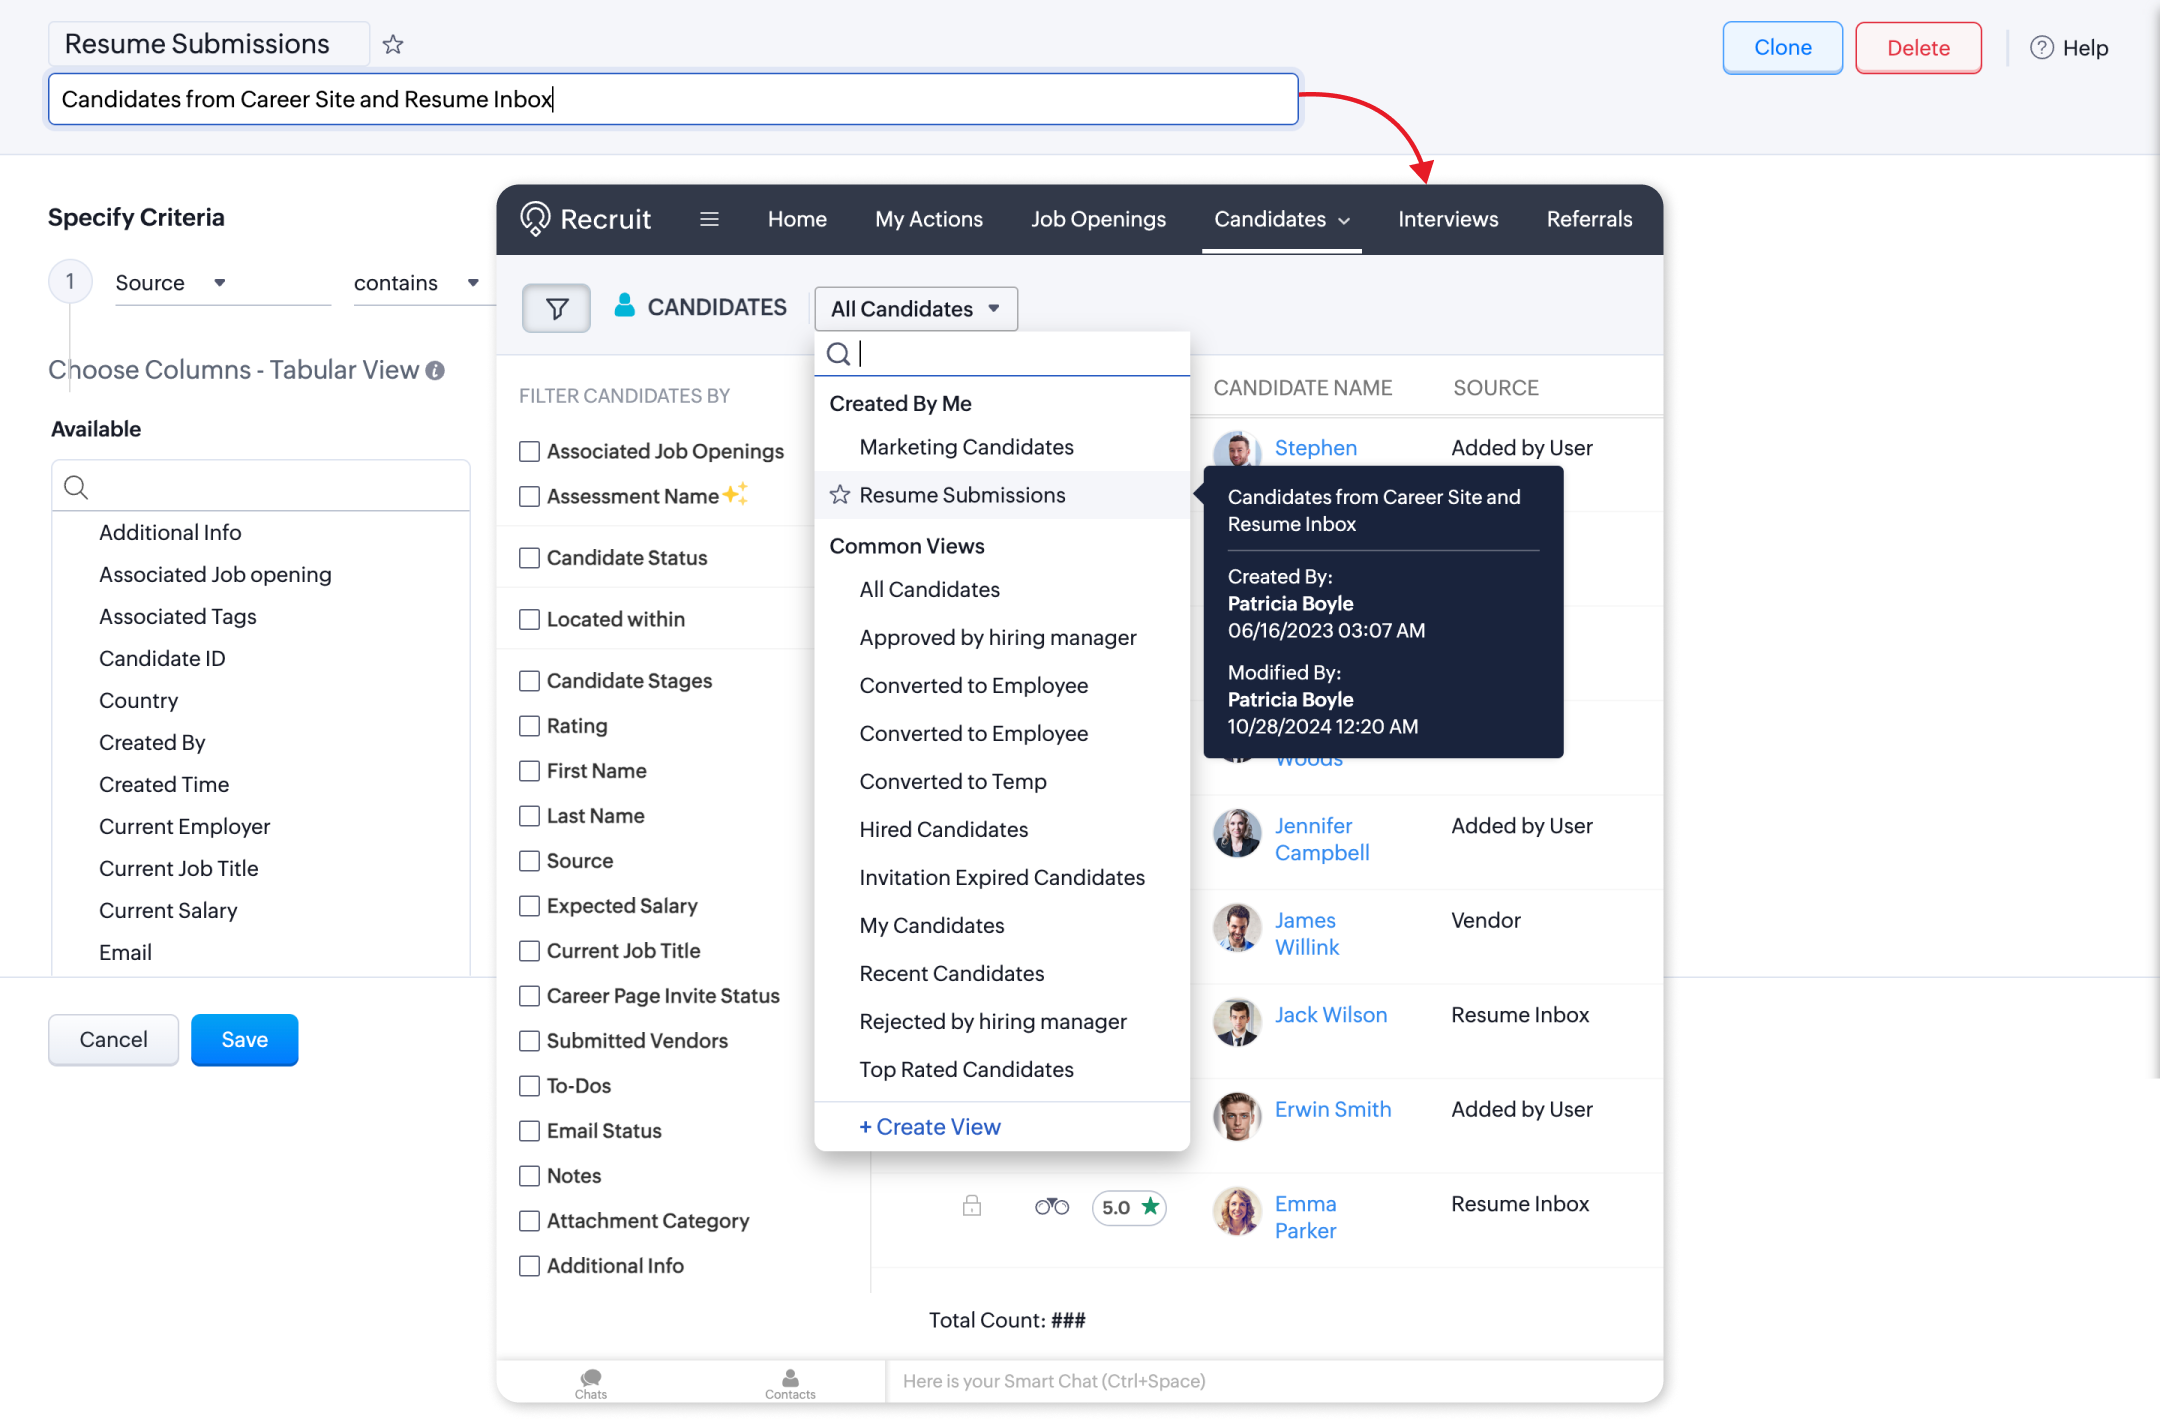This screenshot has height=1421, width=2160.
Task: Tick the Associated Job Openings checkbox
Action: click(530, 452)
